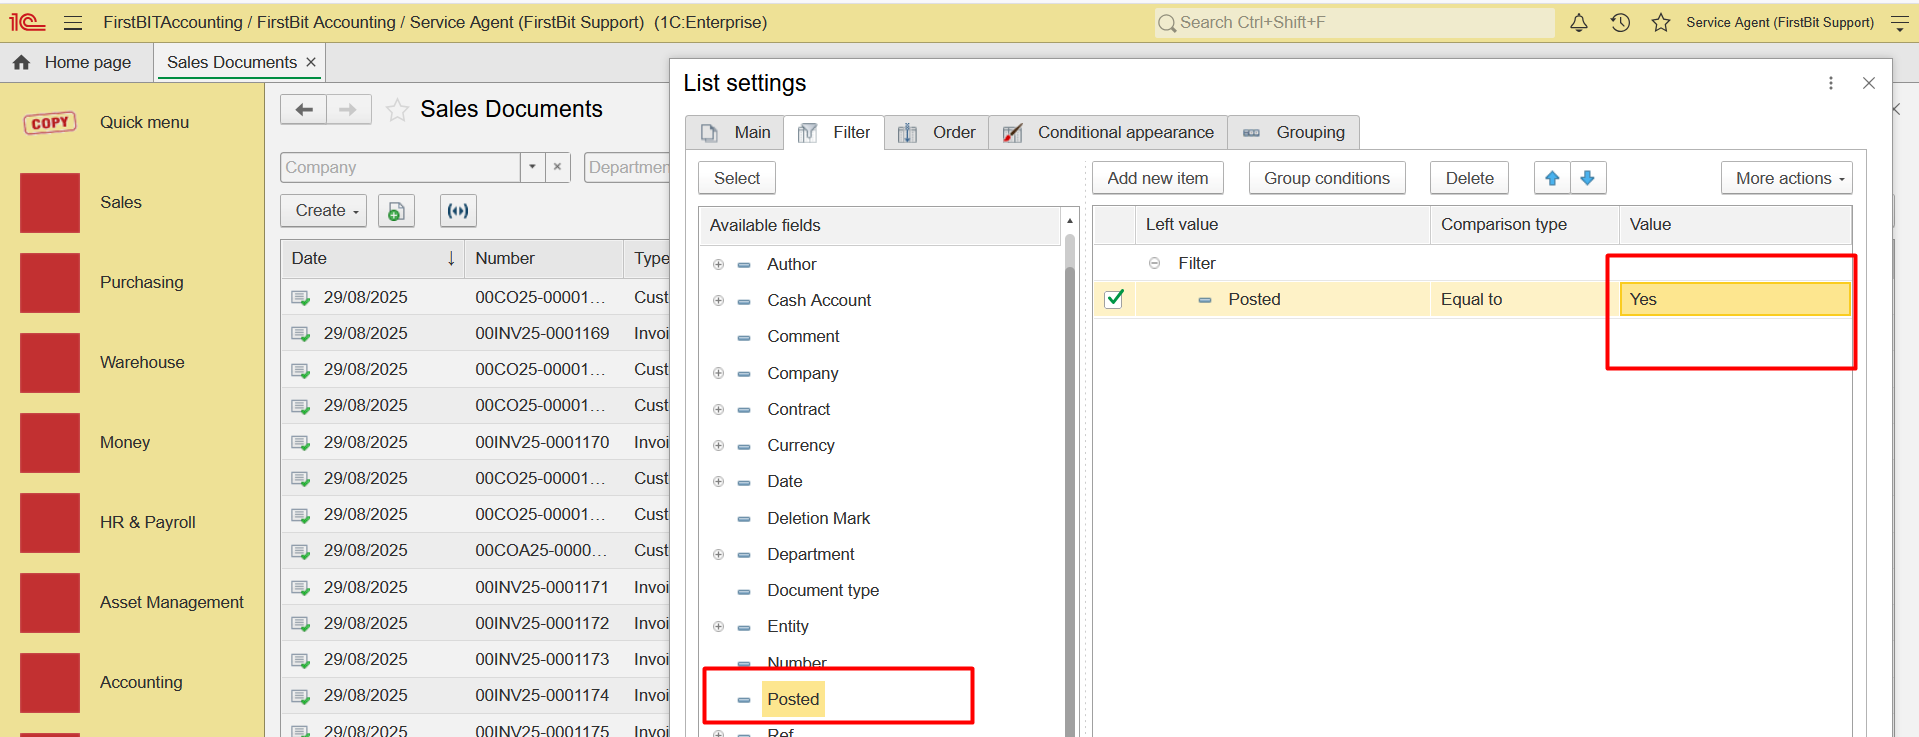Select the Document type field
Screen dimensions: 1919x737
point(823,590)
